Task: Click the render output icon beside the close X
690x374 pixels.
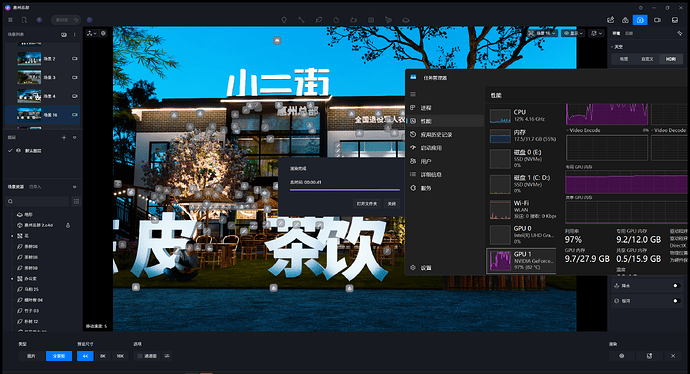Action: click(x=650, y=356)
